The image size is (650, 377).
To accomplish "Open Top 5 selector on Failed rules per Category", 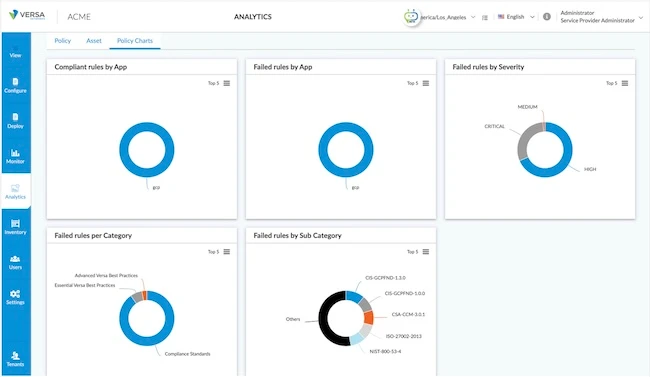I will (x=213, y=252).
